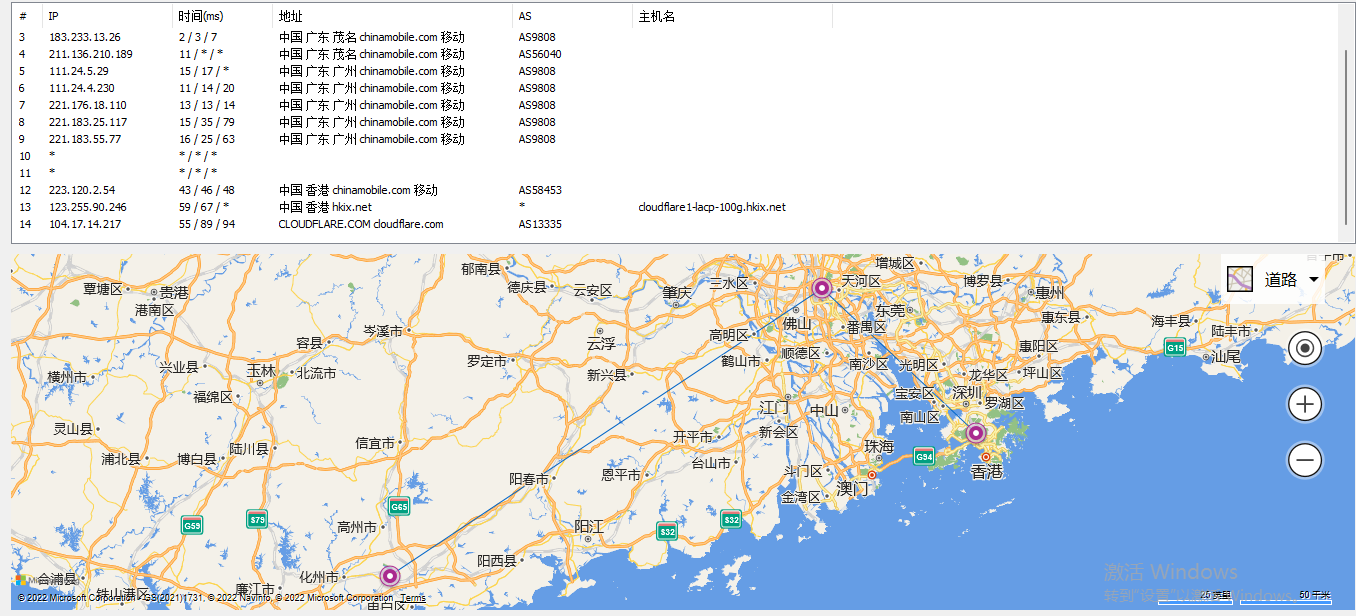Image resolution: width=1356 pixels, height=616 pixels.
Task: Click the 澳门 label on the map
Action: click(x=853, y=488)
